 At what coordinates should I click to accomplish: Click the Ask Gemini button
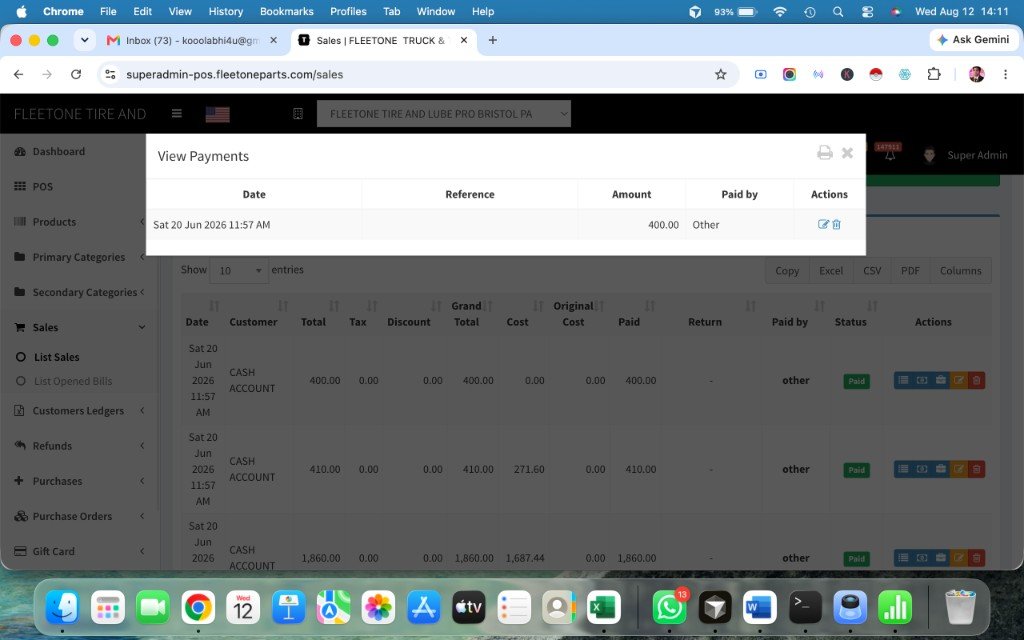(973, 40)
